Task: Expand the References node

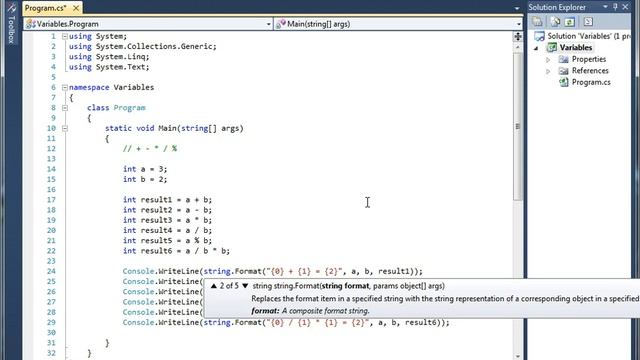Action: pyautogui.click(x=548, y=71)
